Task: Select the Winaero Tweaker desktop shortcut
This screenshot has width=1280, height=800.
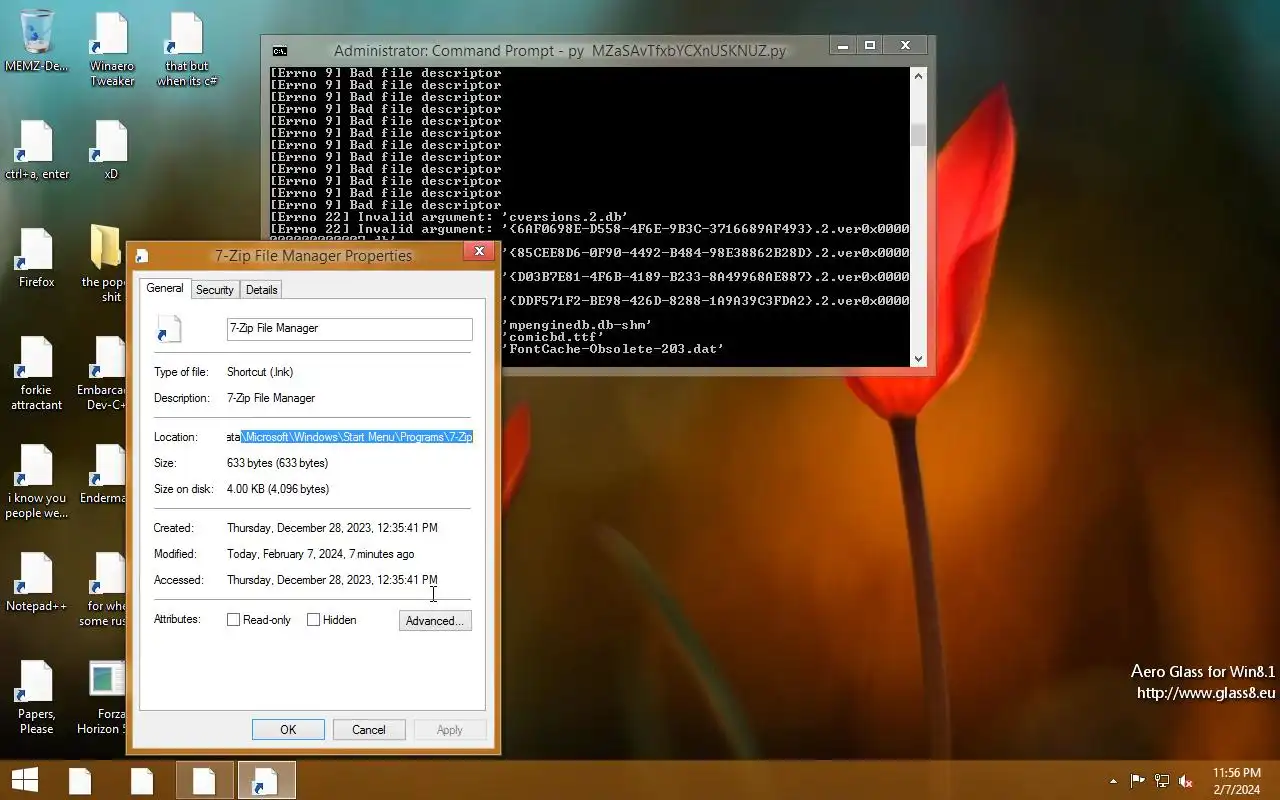Action: [112, 50]
